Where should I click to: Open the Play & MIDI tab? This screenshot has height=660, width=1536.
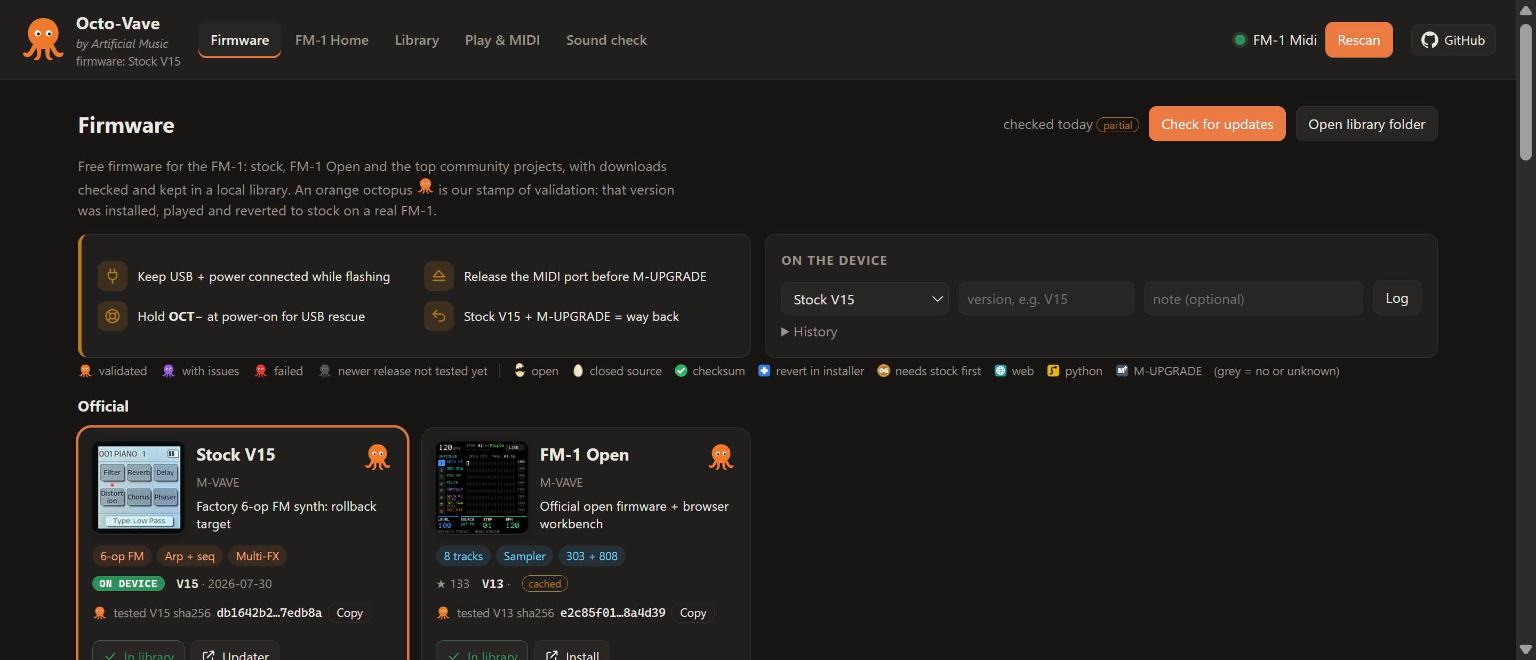pos(502,40)
